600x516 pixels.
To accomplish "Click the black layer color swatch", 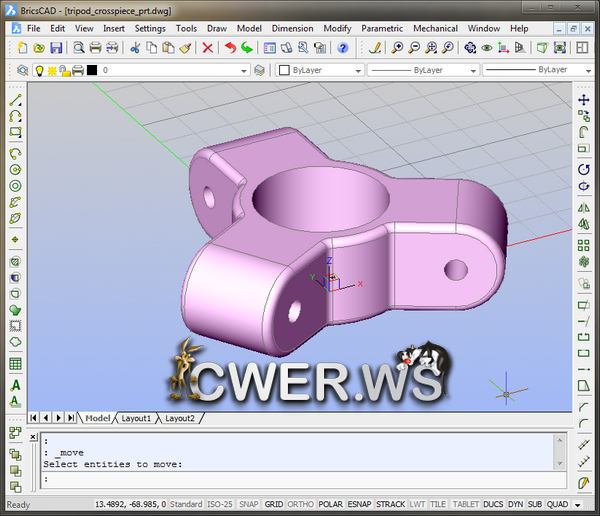I will [x=92, y=71].
